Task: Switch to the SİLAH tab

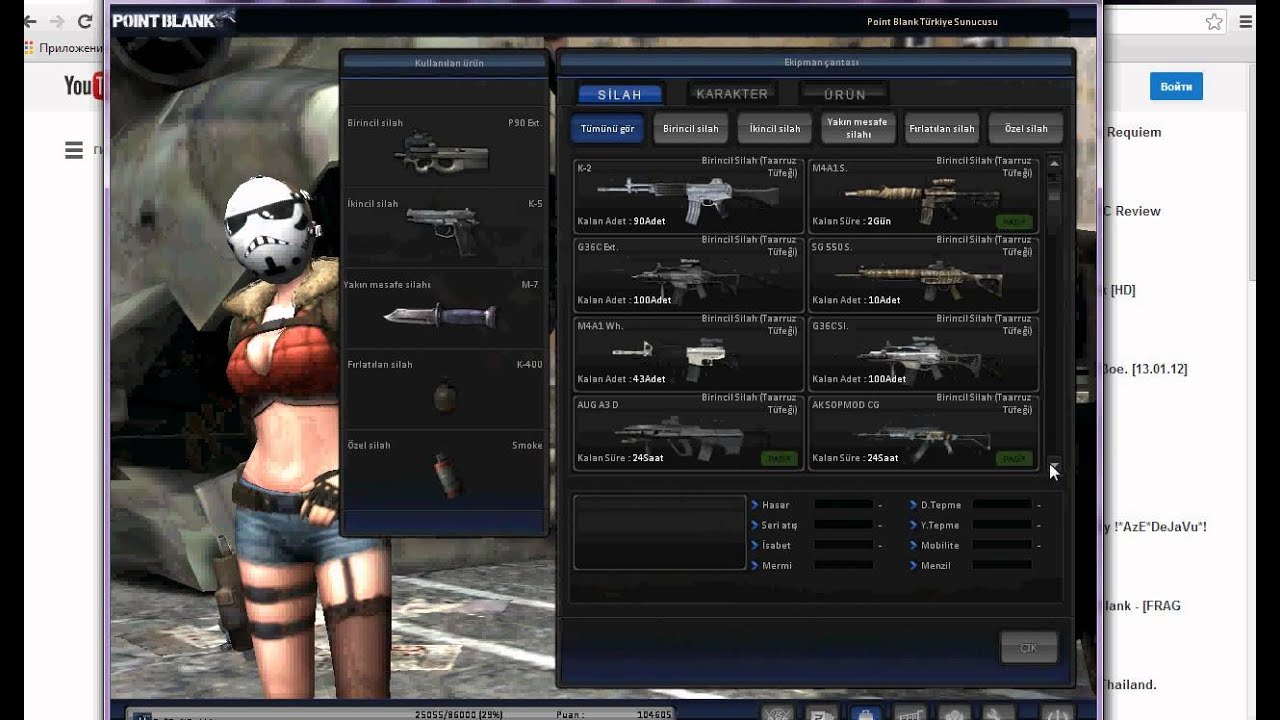Action: pos(620,95)
